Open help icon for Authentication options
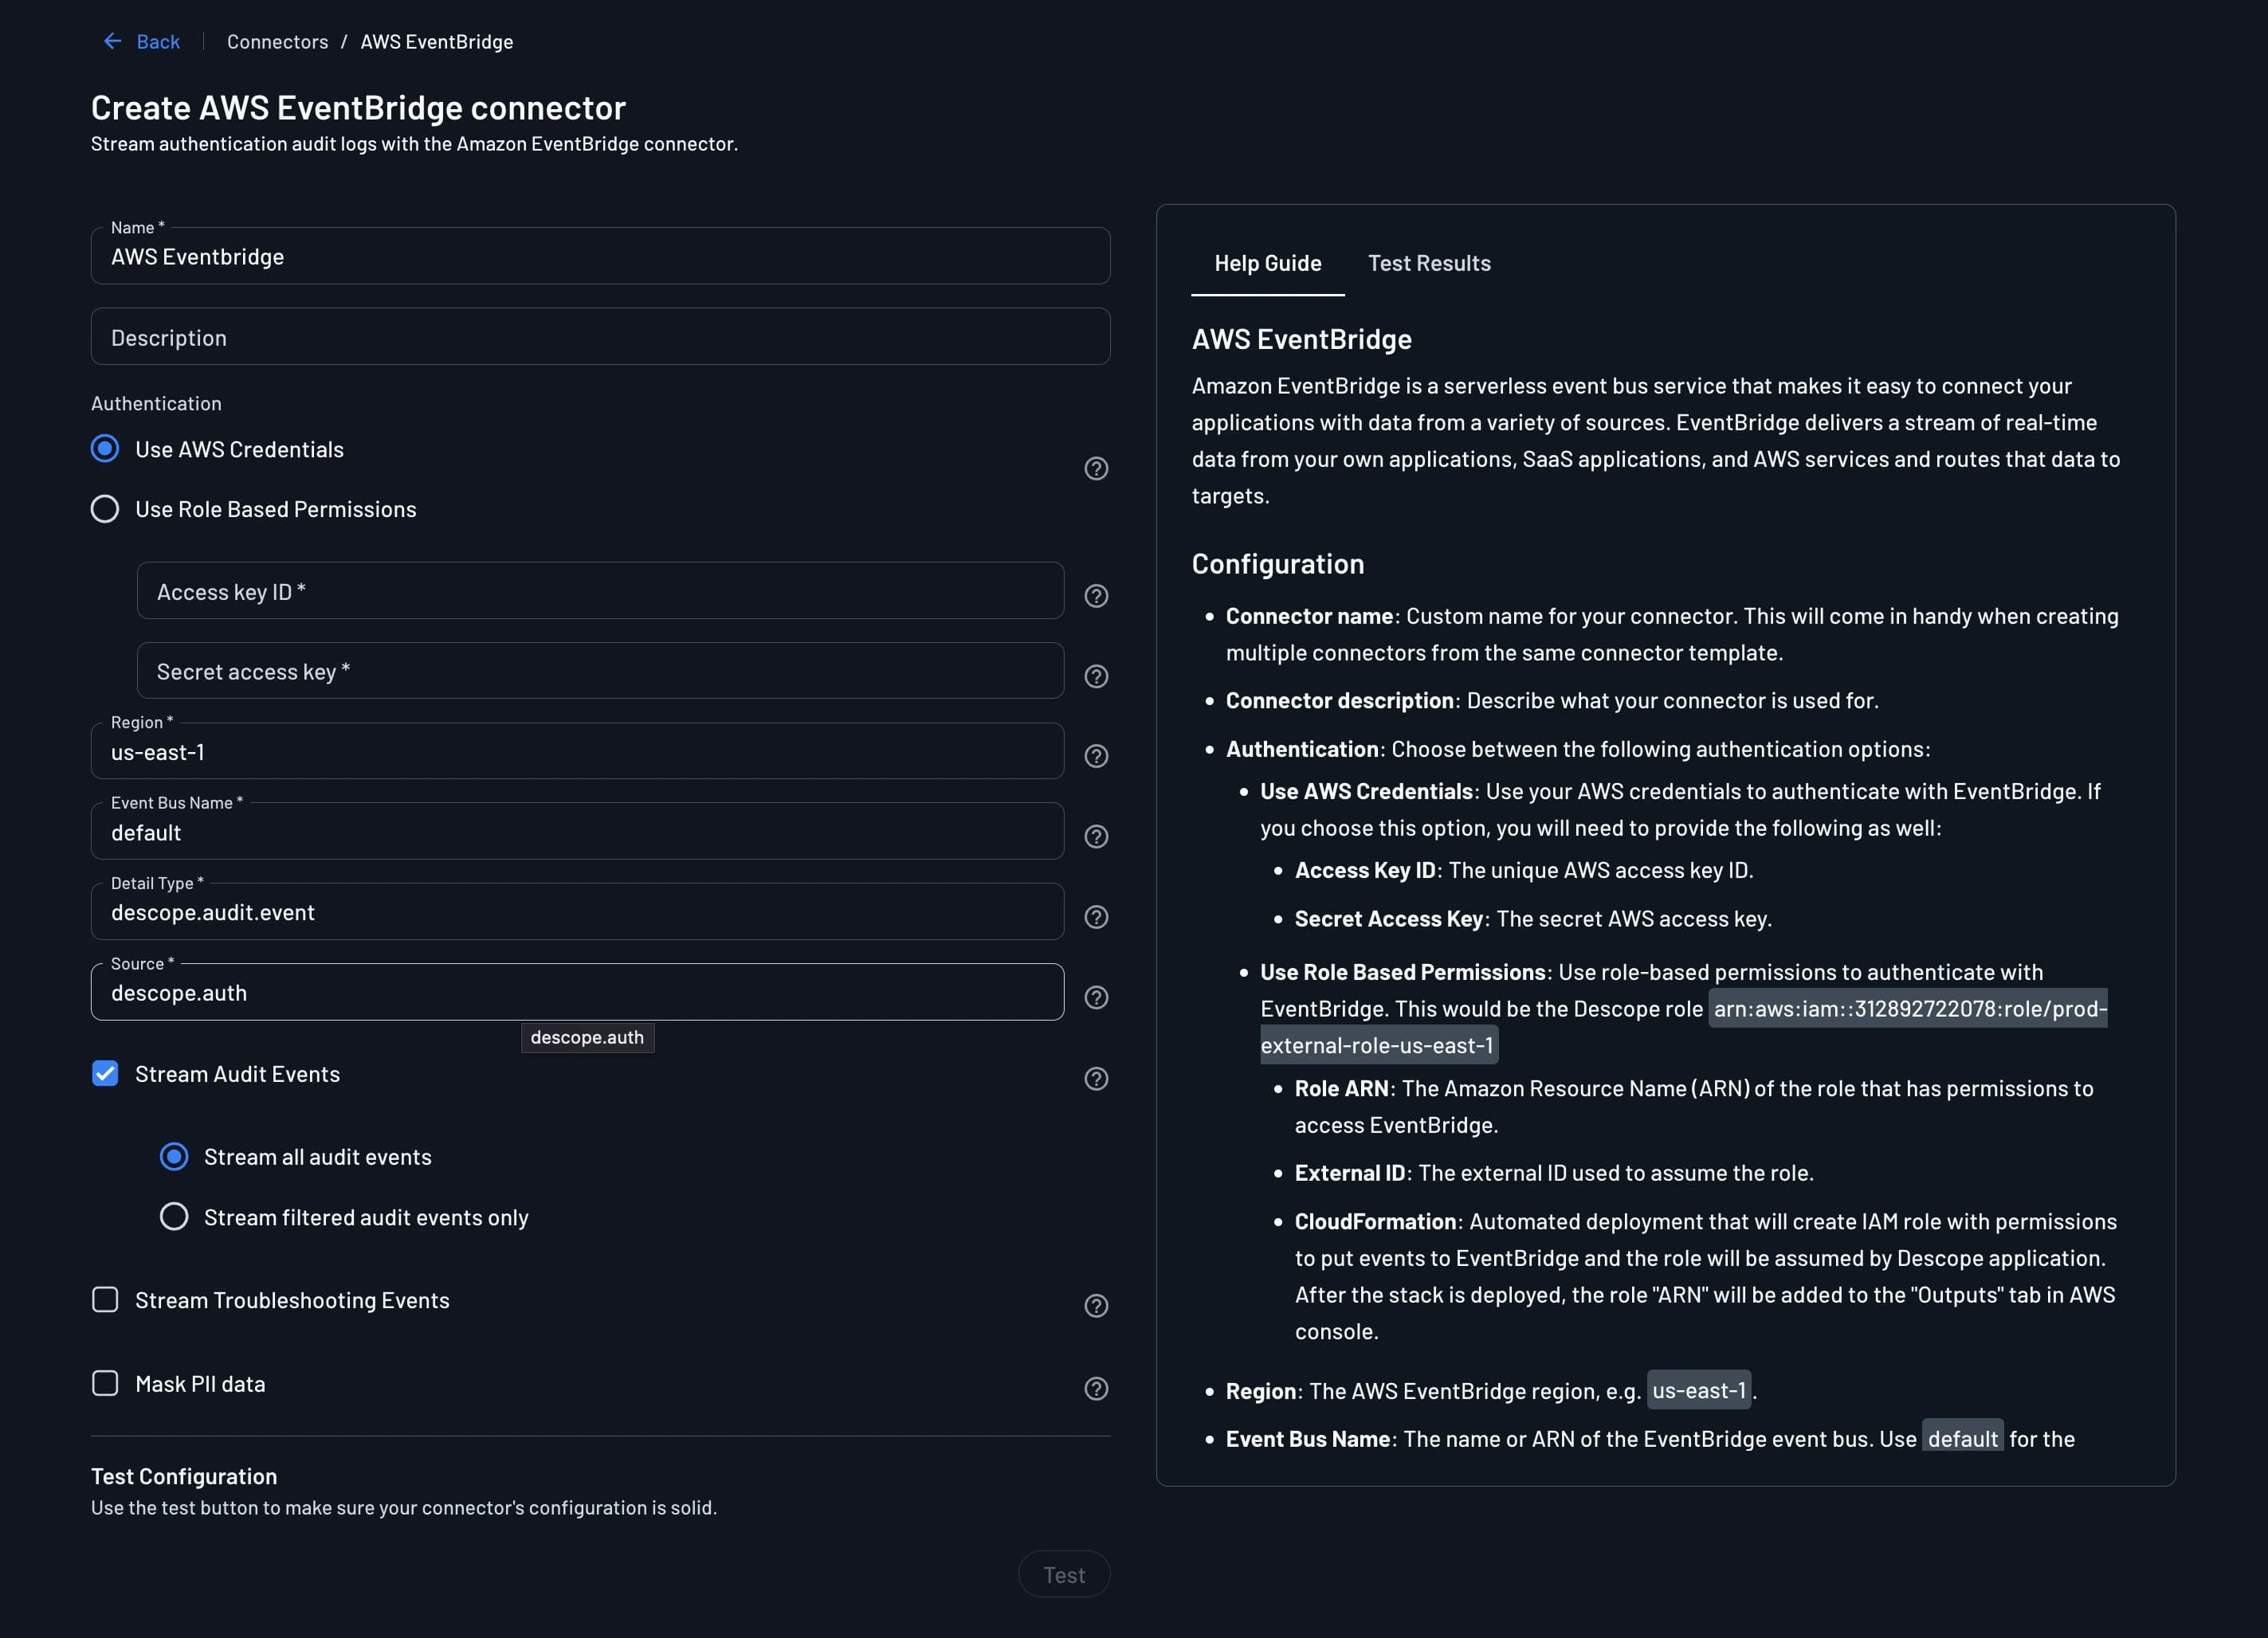 pyautogui.click(x=1096, y=468)
